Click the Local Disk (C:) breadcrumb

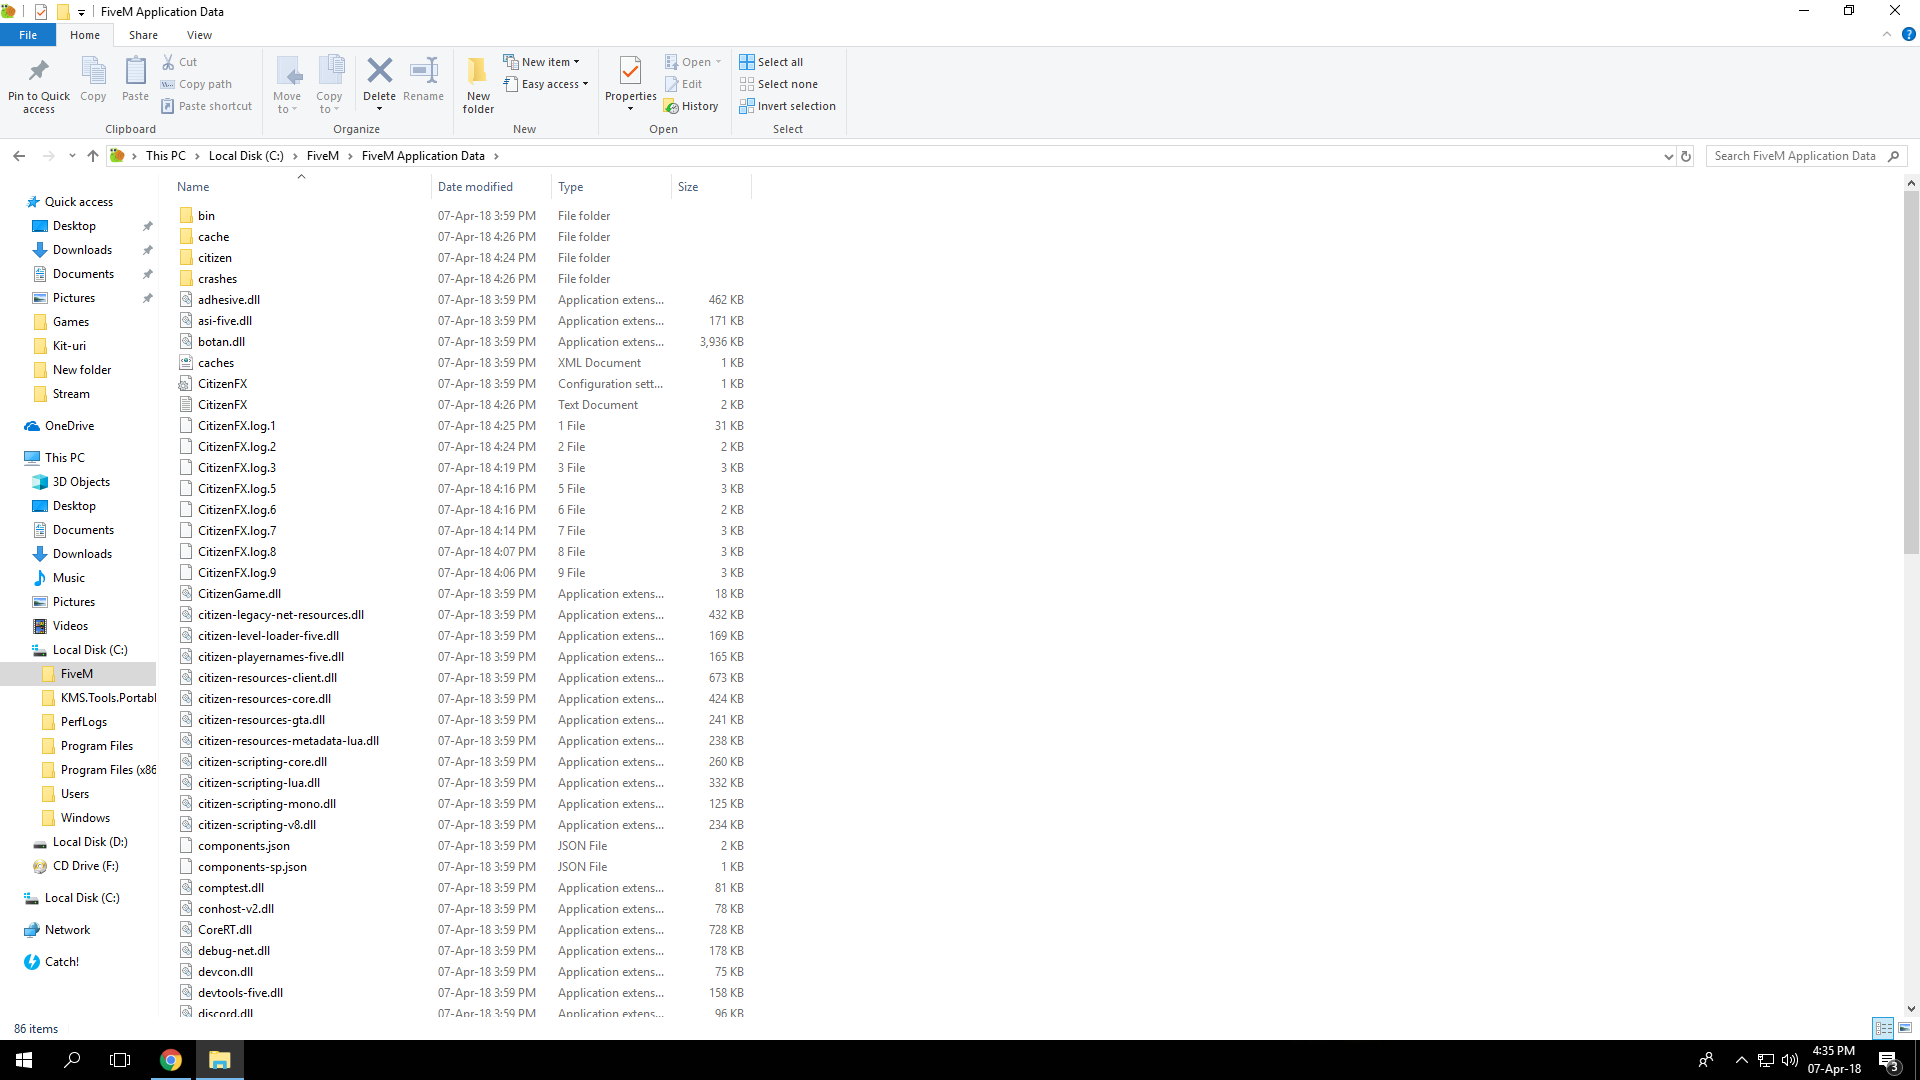tap(246, 156)
